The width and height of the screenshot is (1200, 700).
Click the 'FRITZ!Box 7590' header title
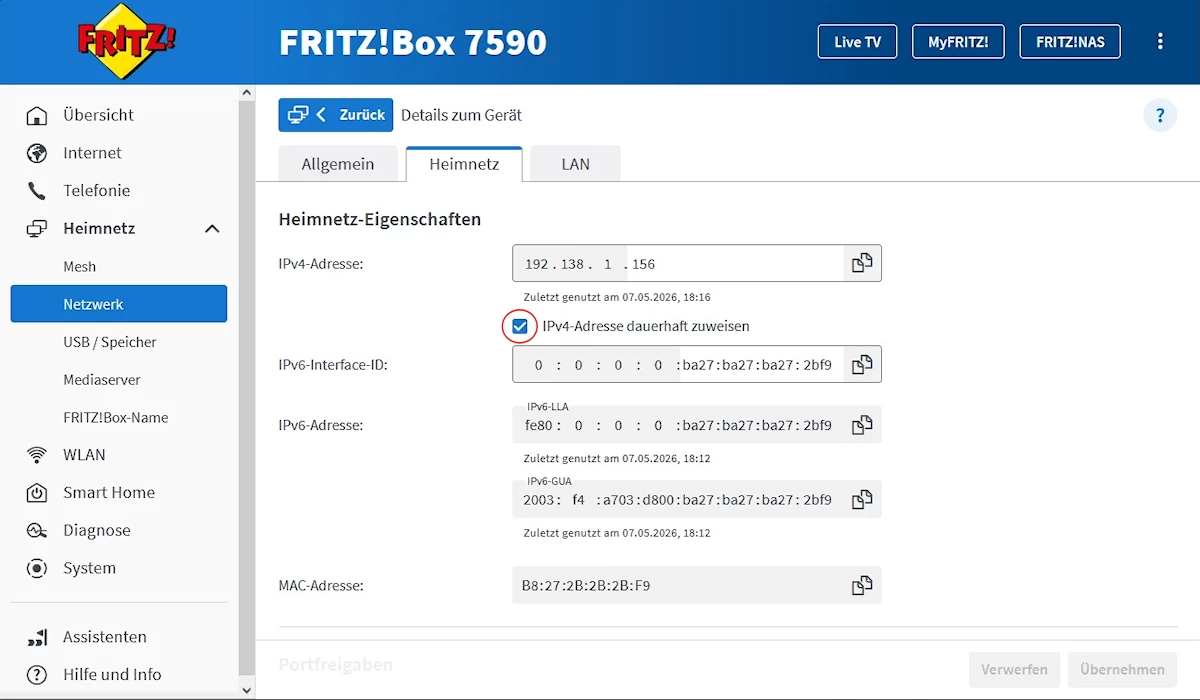point(413,42)
